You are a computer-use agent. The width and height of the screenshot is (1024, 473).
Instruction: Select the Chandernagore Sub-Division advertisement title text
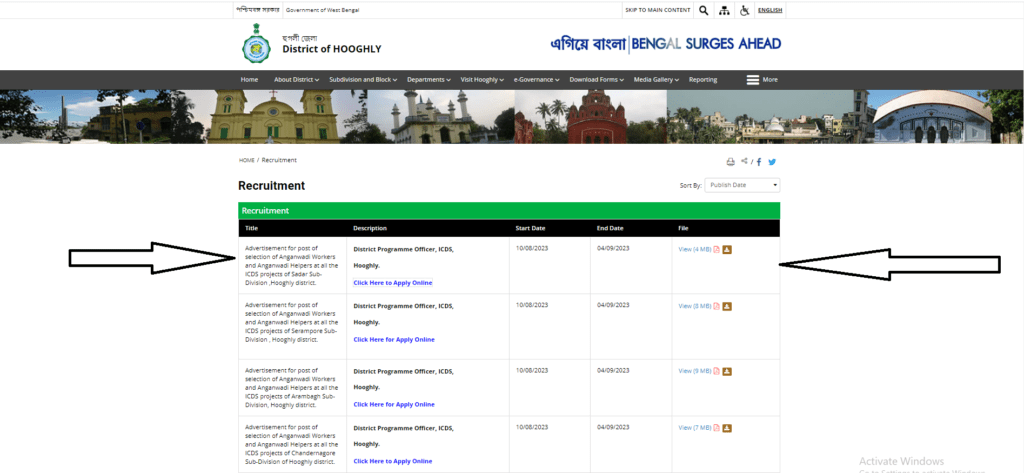[x=291, y=444]
